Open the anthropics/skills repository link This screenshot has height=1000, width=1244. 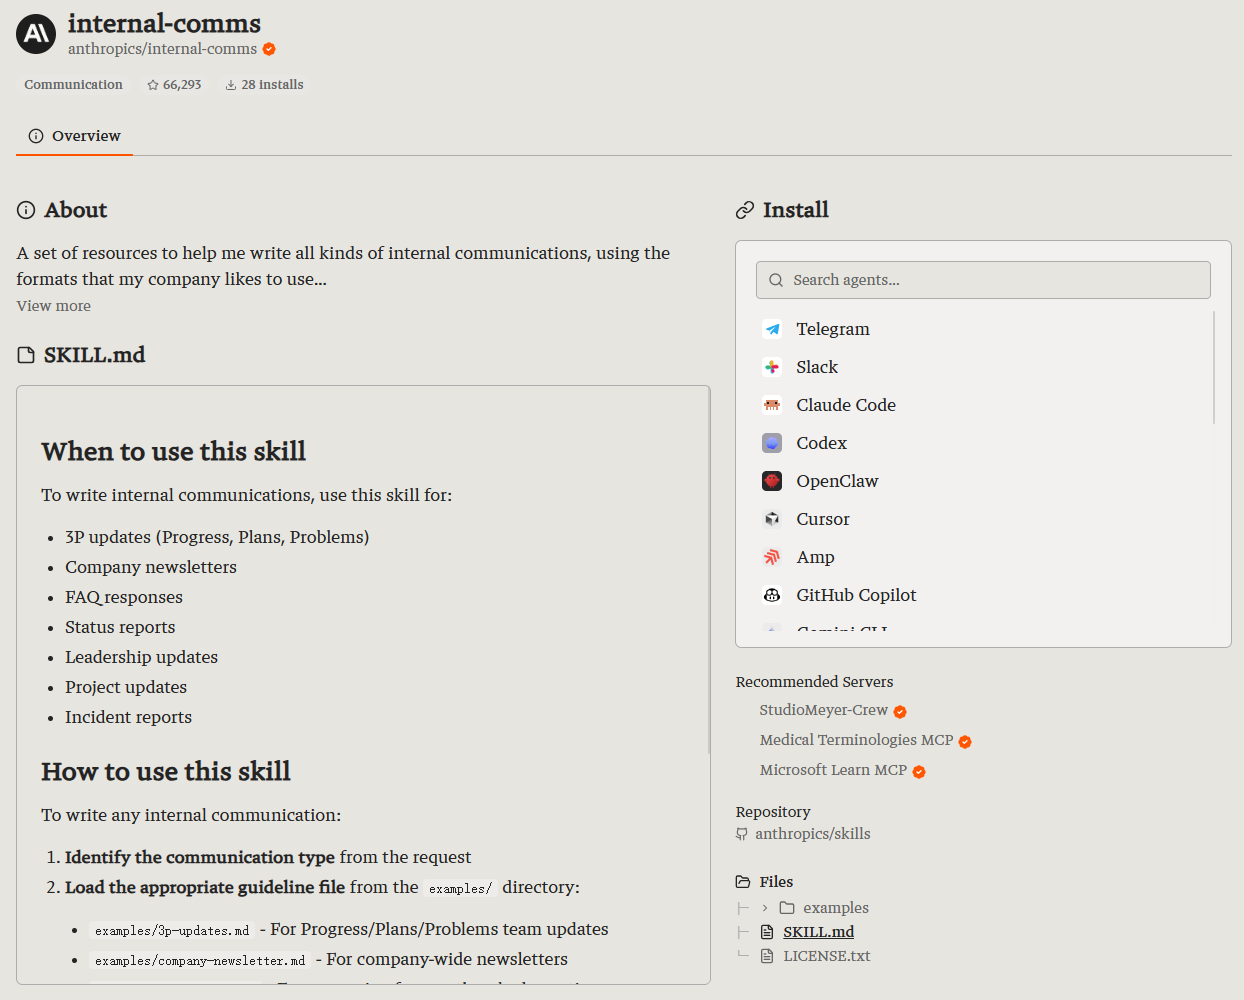tap(813, 834)
